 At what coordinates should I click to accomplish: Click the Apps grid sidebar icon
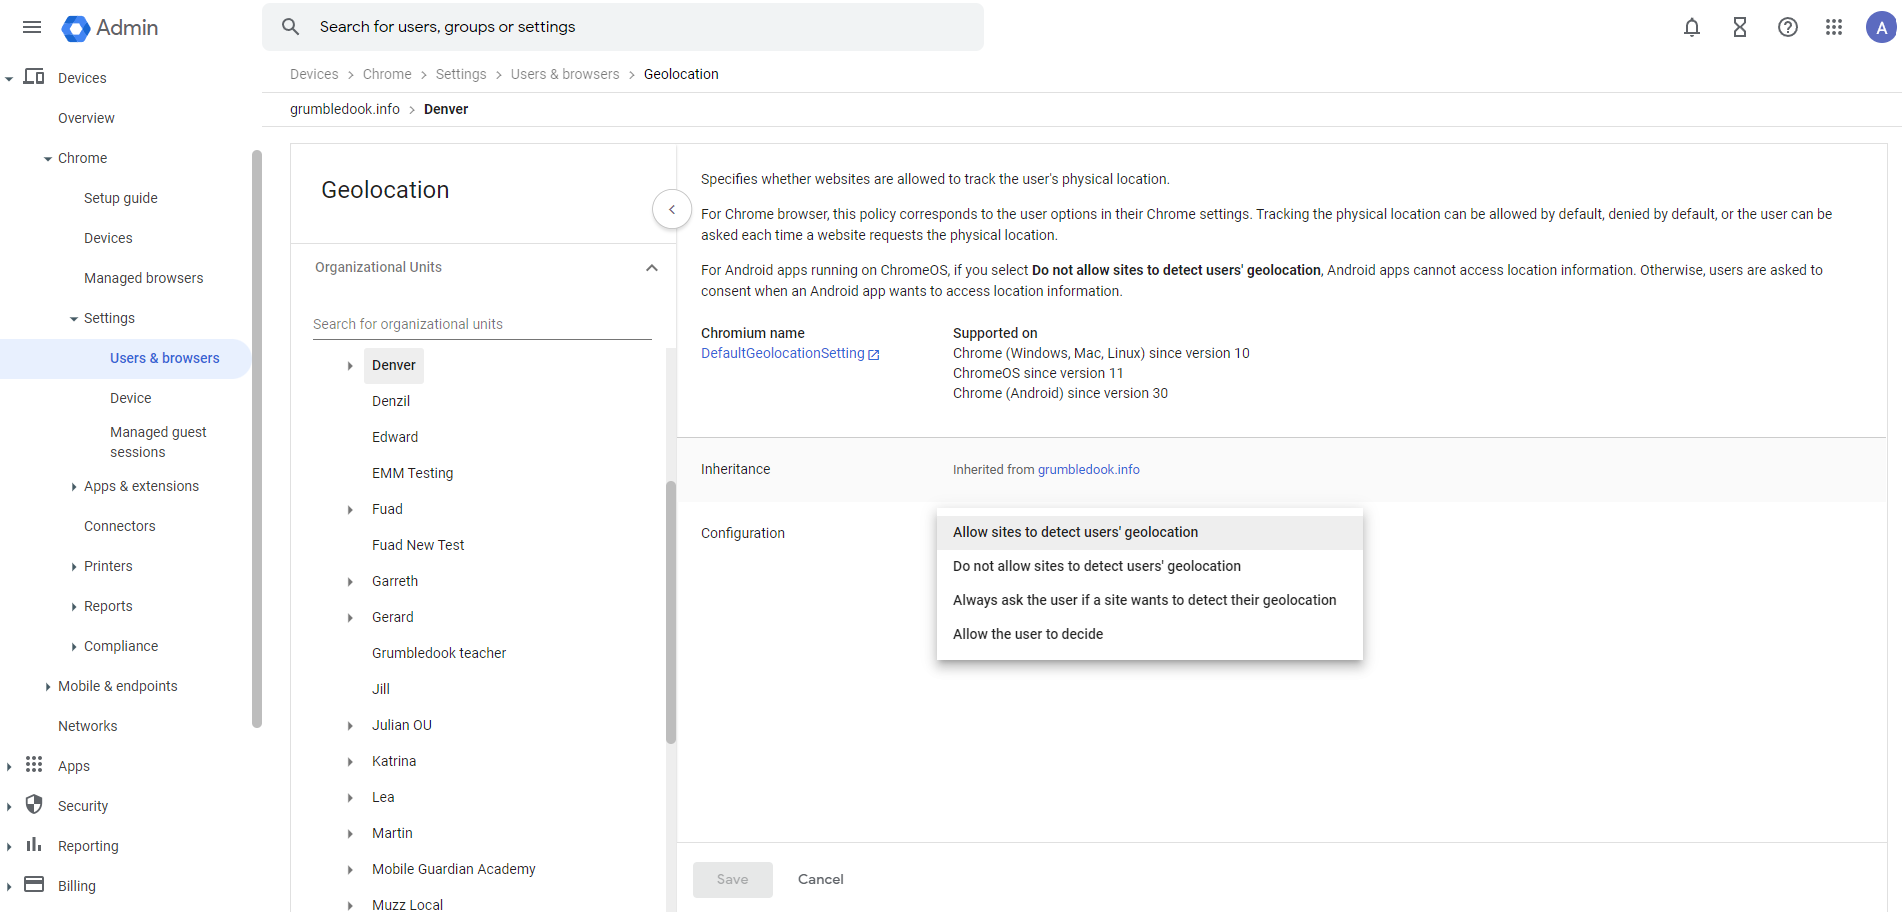pyautogui.click(x=34, y=765)
